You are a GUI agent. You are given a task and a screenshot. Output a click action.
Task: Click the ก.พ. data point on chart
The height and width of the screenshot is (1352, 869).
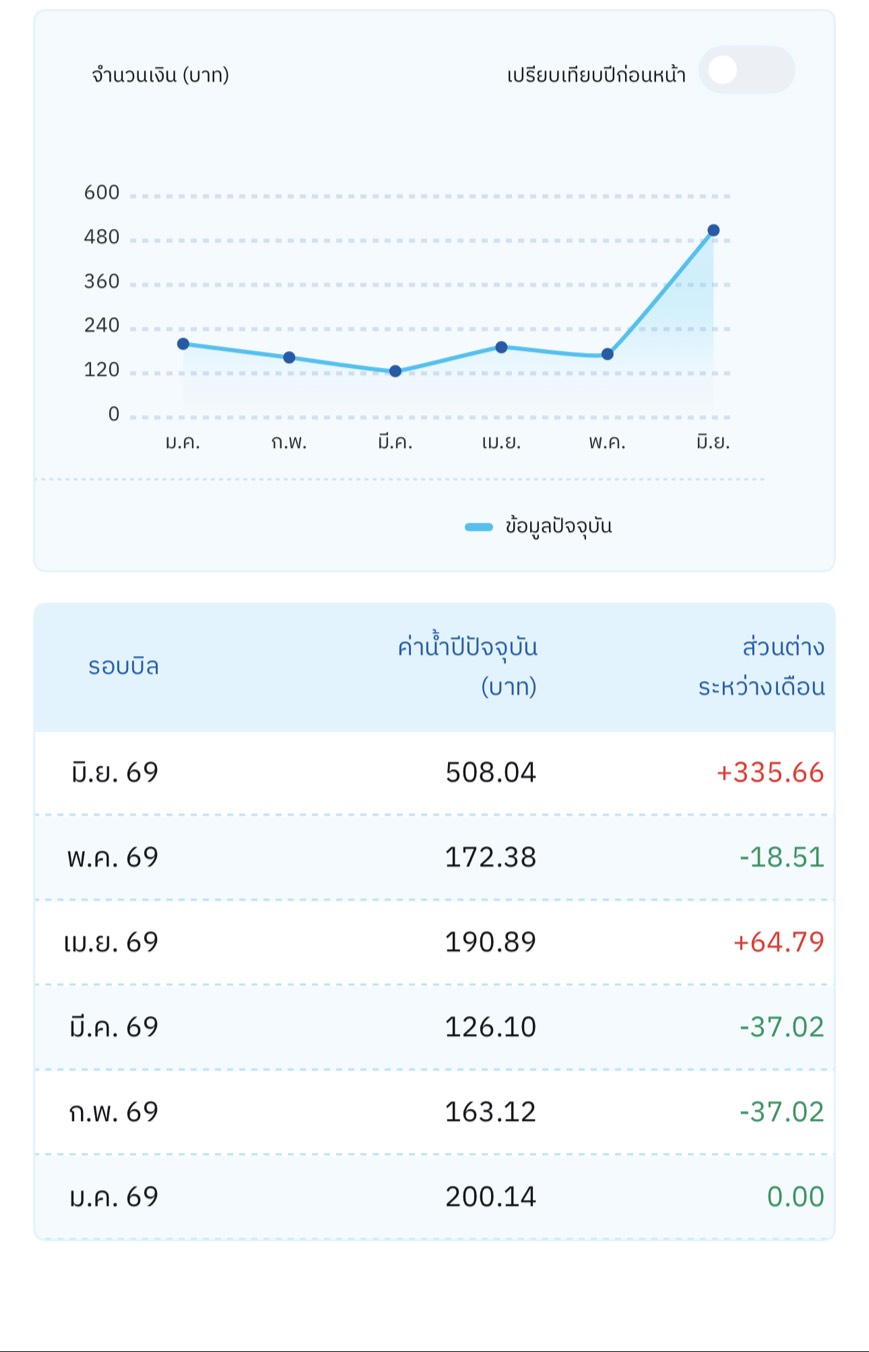point(289,357)
